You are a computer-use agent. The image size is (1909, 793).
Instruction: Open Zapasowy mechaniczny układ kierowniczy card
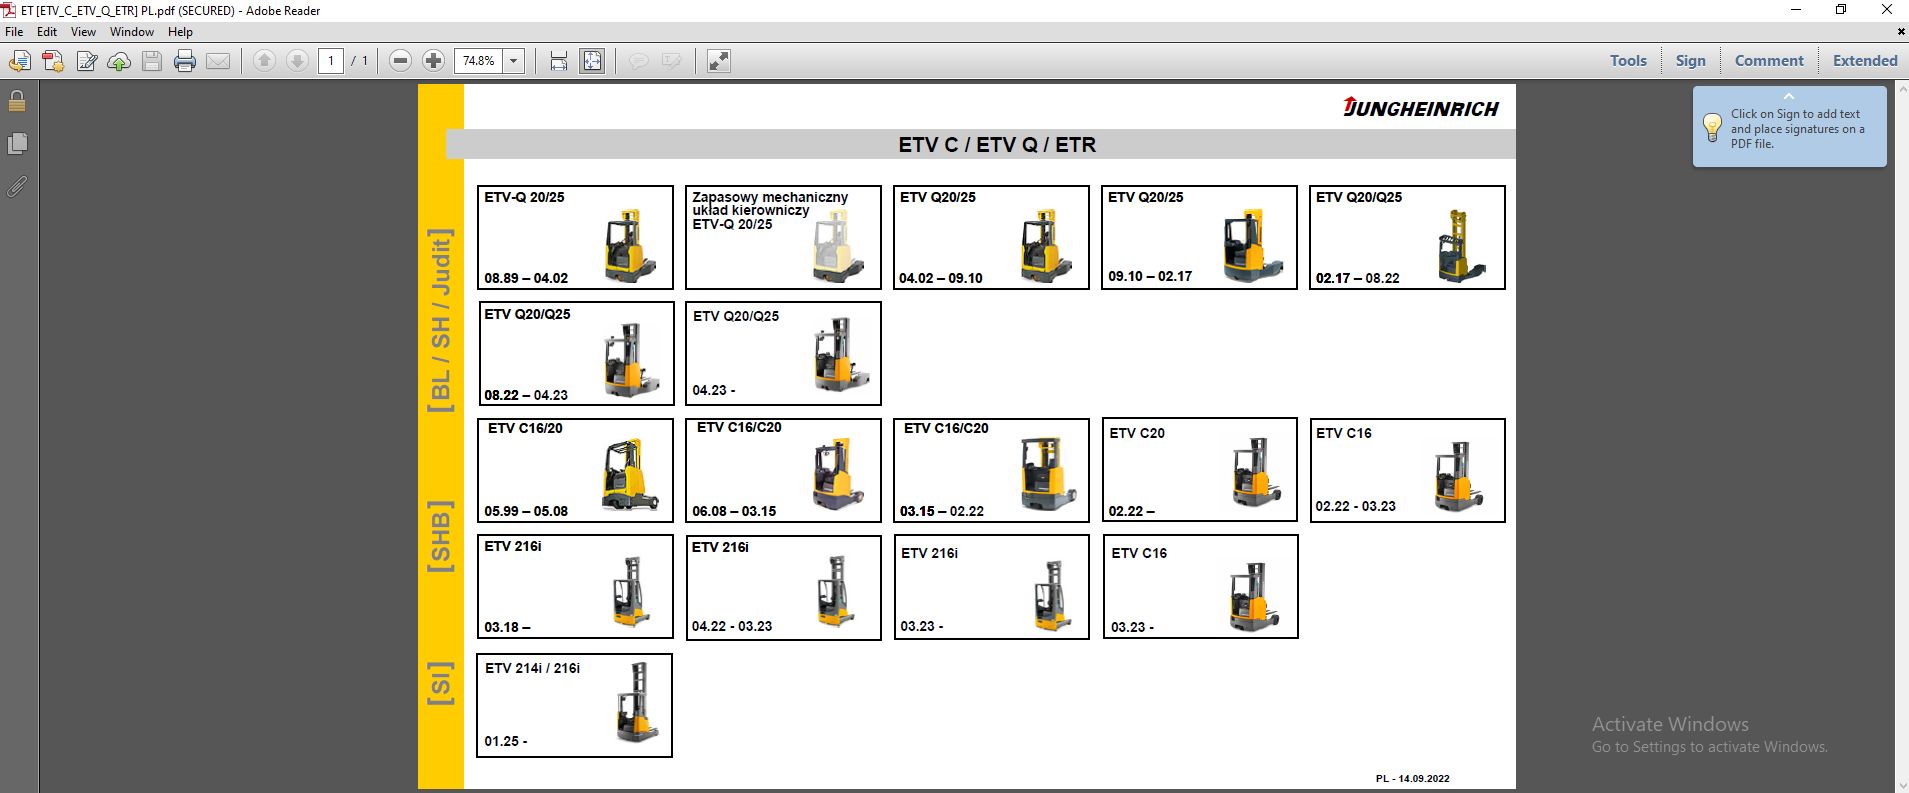[x=783, y=237]
